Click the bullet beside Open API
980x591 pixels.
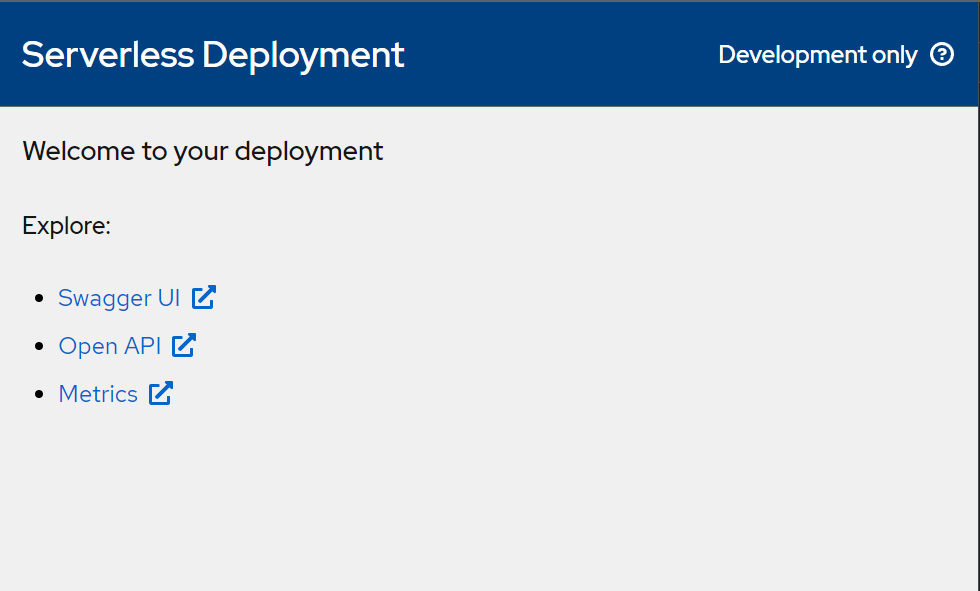point(37,345)
